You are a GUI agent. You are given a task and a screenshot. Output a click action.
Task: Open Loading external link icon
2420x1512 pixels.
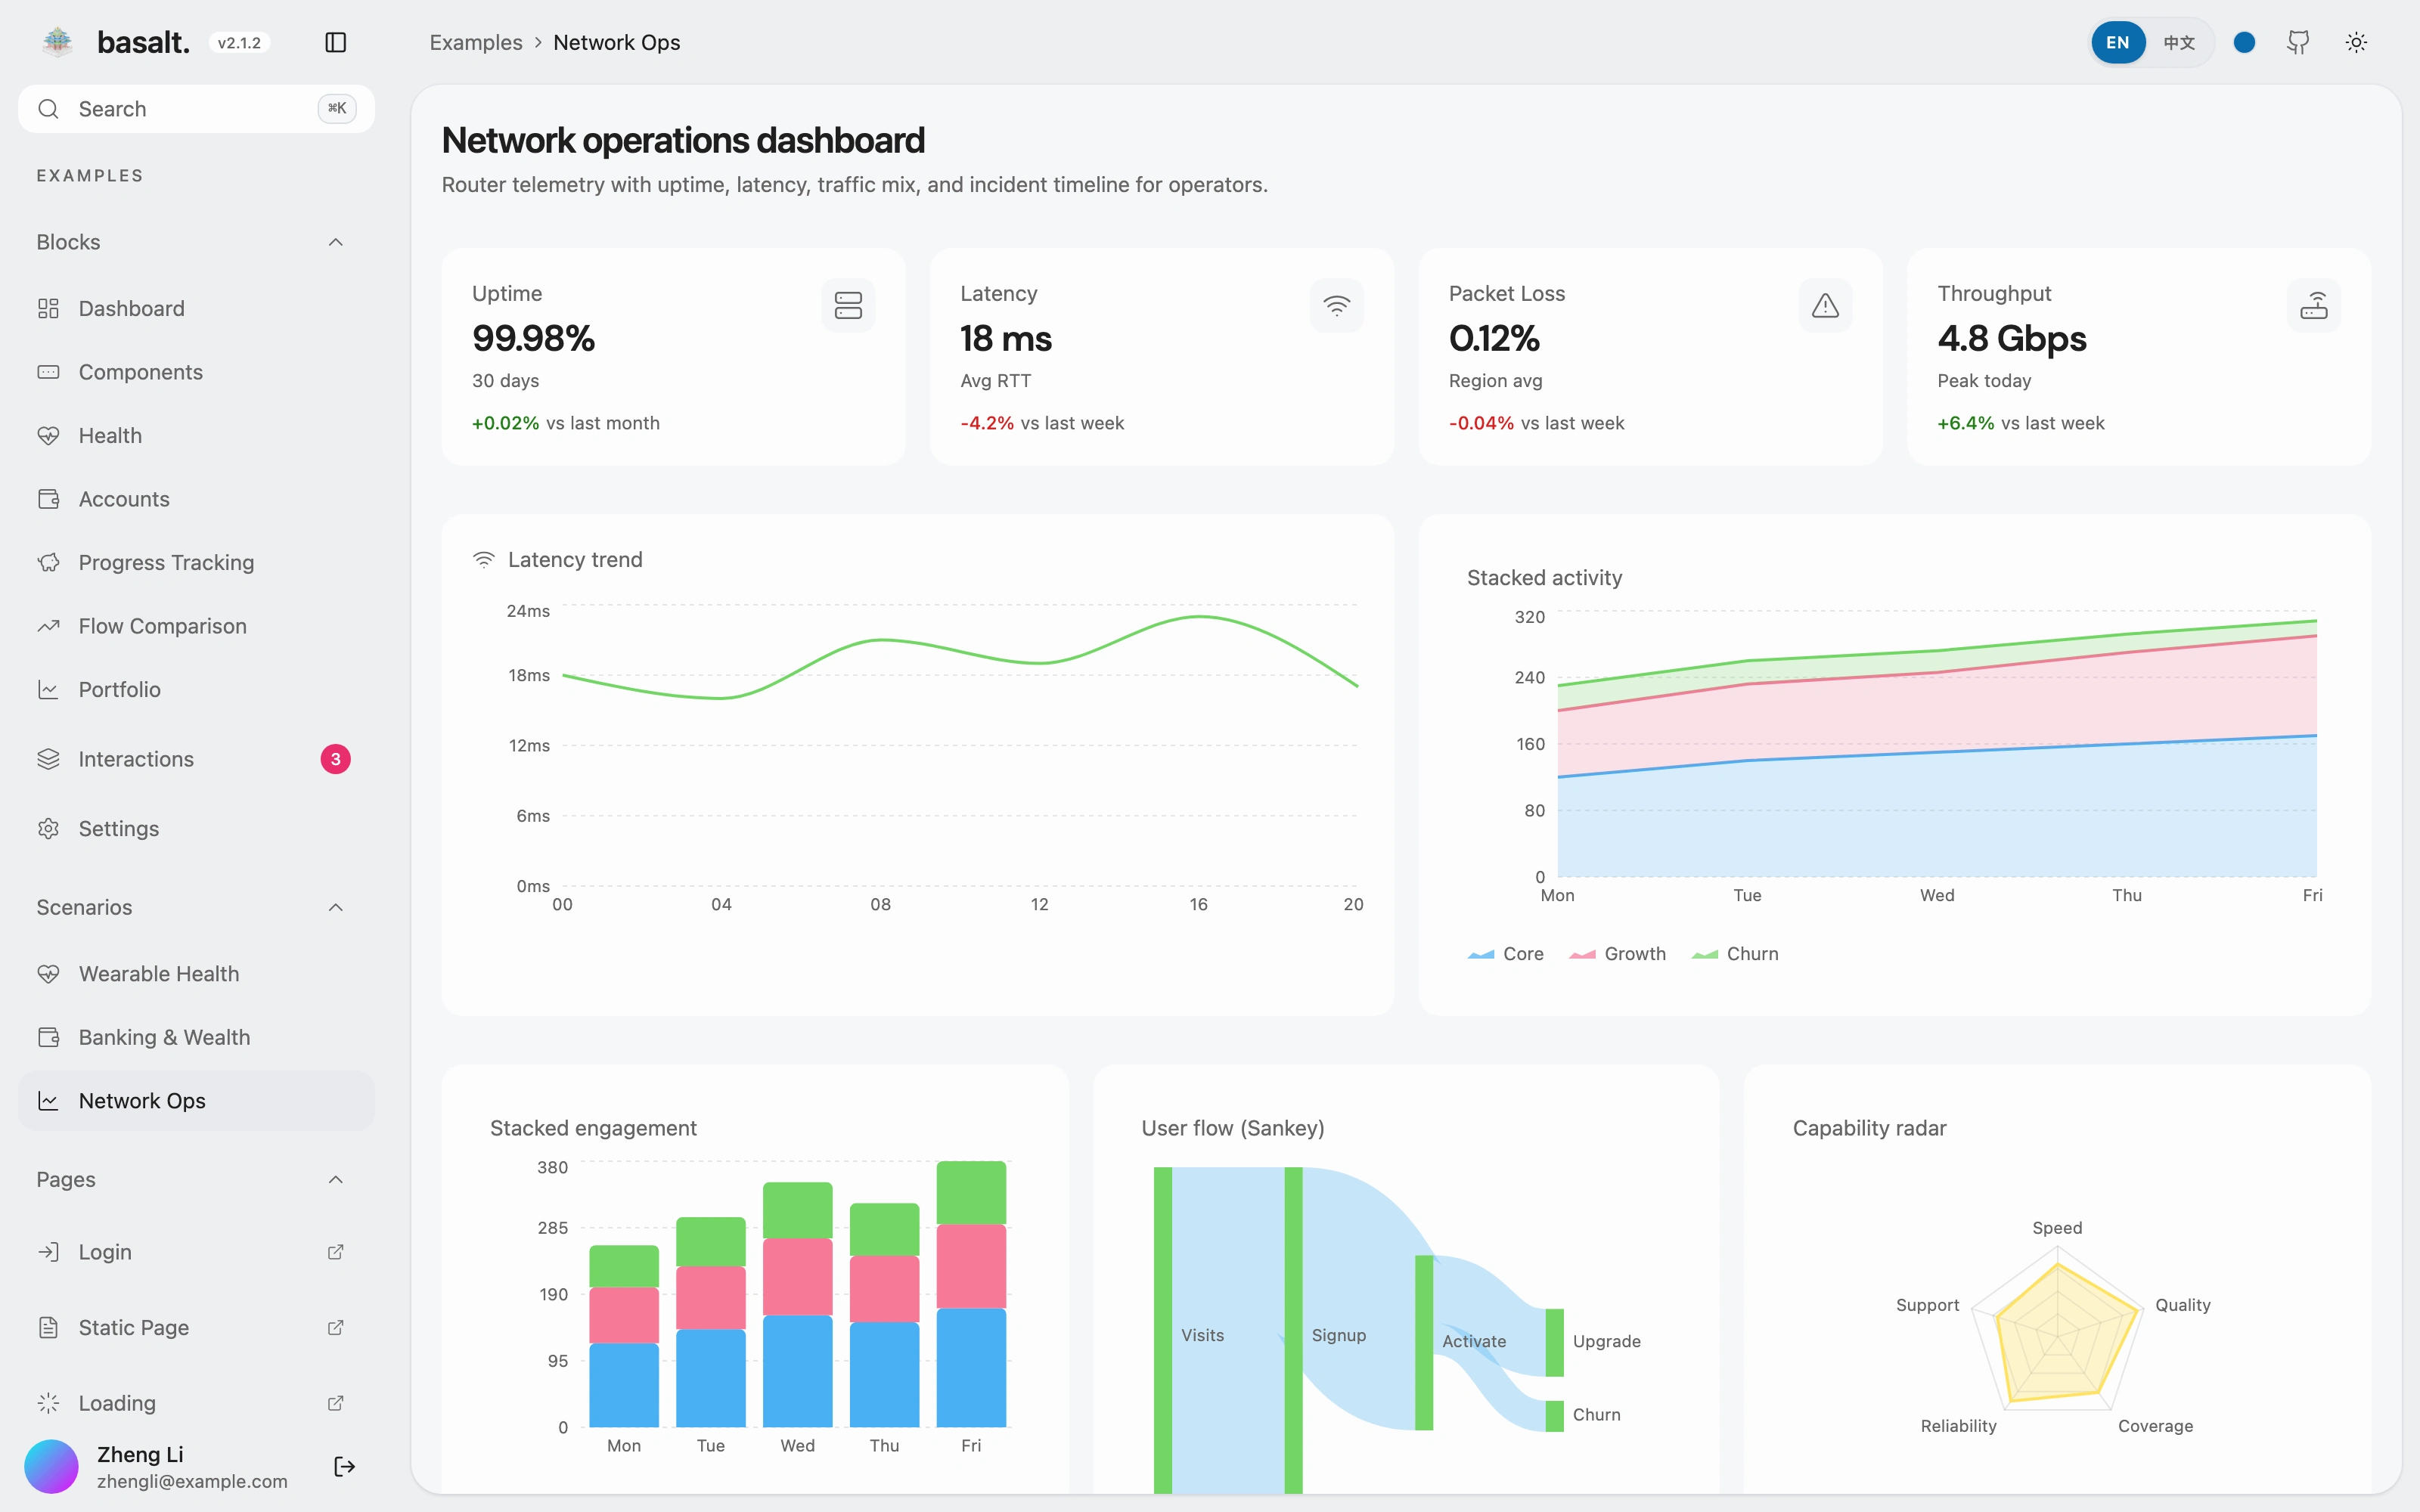(x=336, y=1403)
